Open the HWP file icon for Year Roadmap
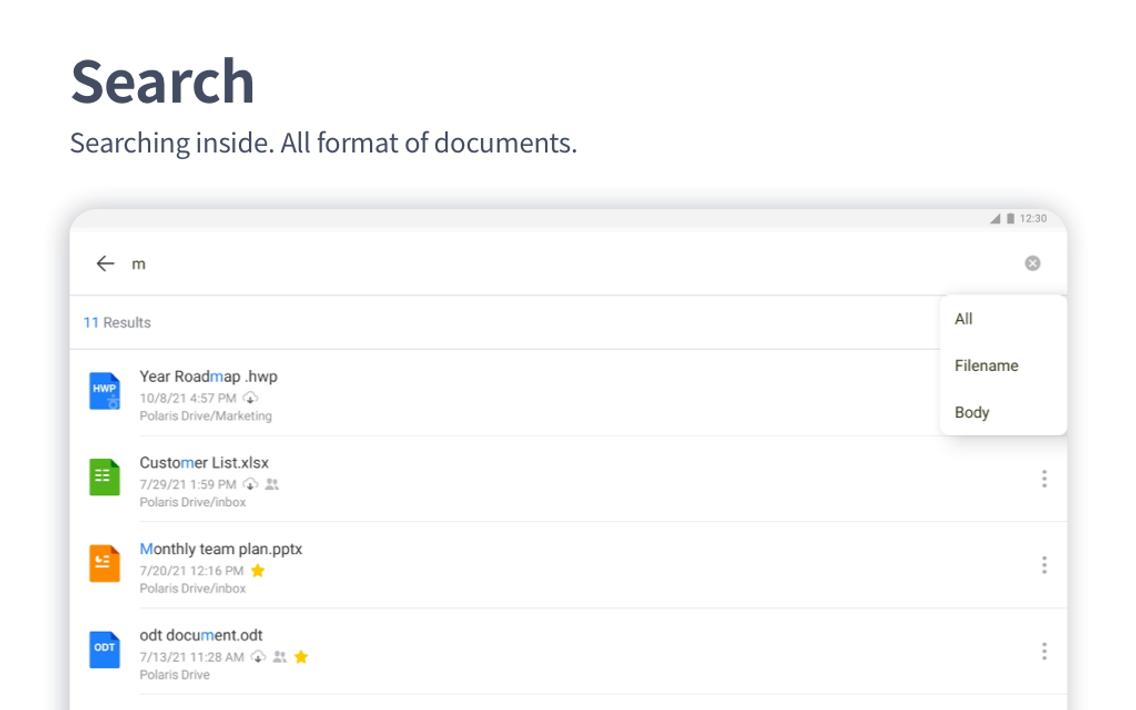Viewport: 1136px width, 710px height. click(x=104, y=391)
